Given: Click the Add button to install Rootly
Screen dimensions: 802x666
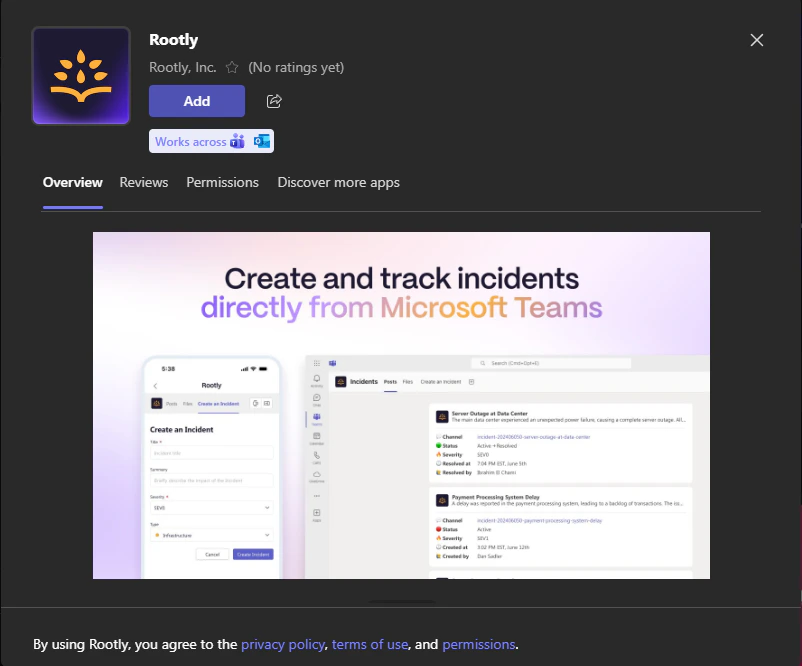Looking at the screenshot, I should click(196, 100).
